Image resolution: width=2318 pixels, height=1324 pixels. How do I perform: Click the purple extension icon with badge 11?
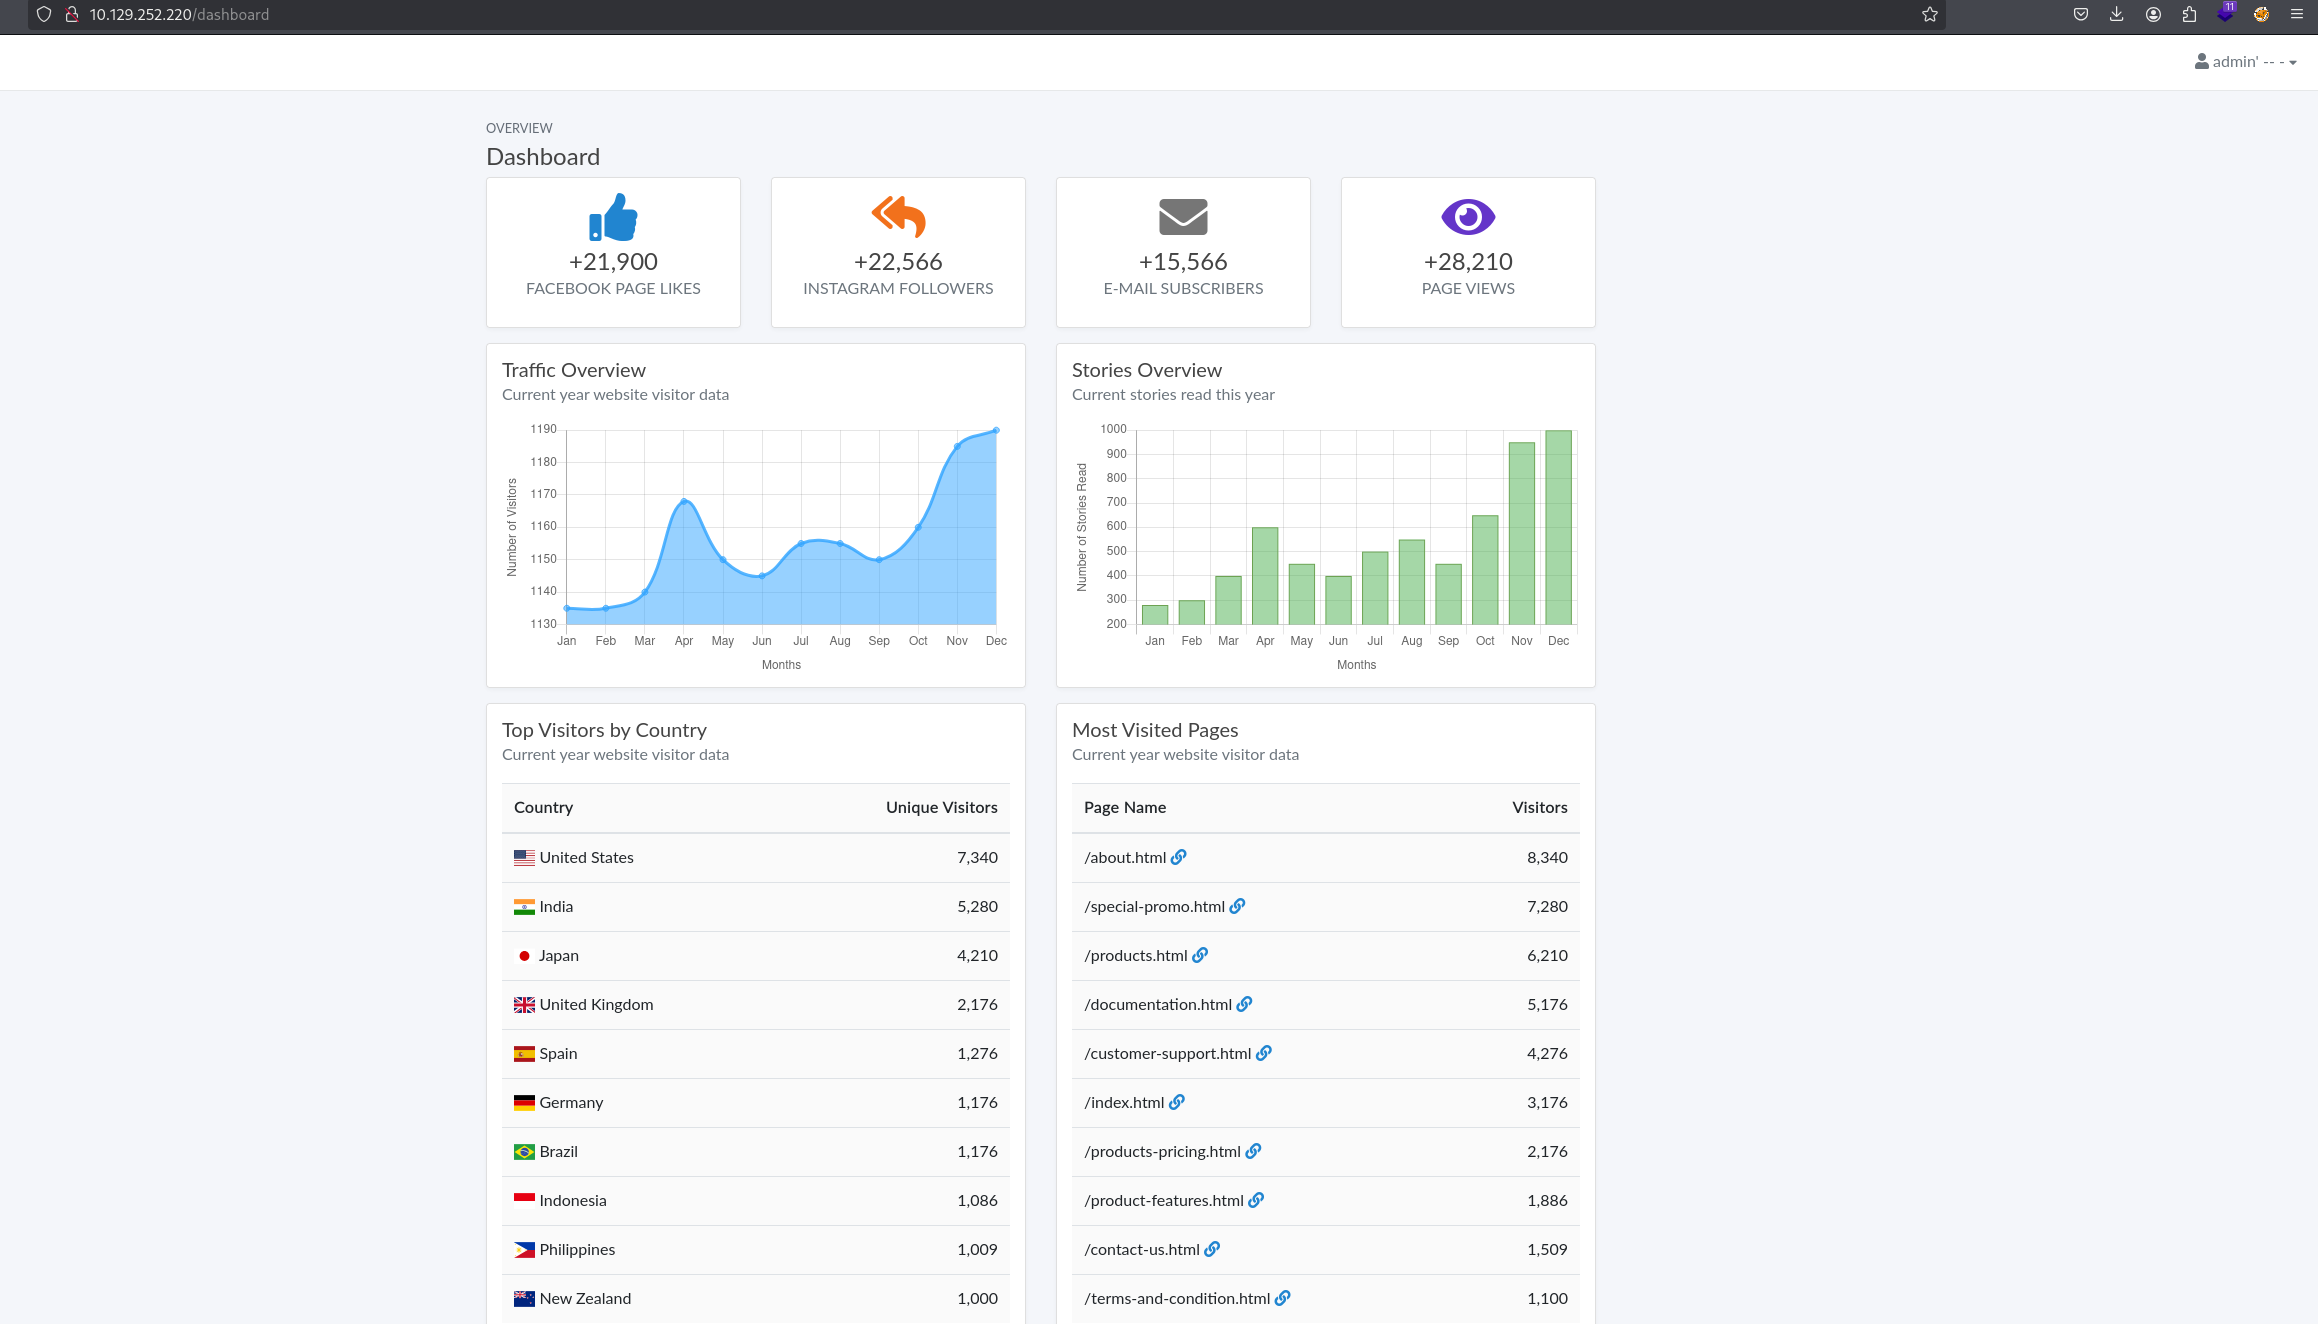(2225, 14)
